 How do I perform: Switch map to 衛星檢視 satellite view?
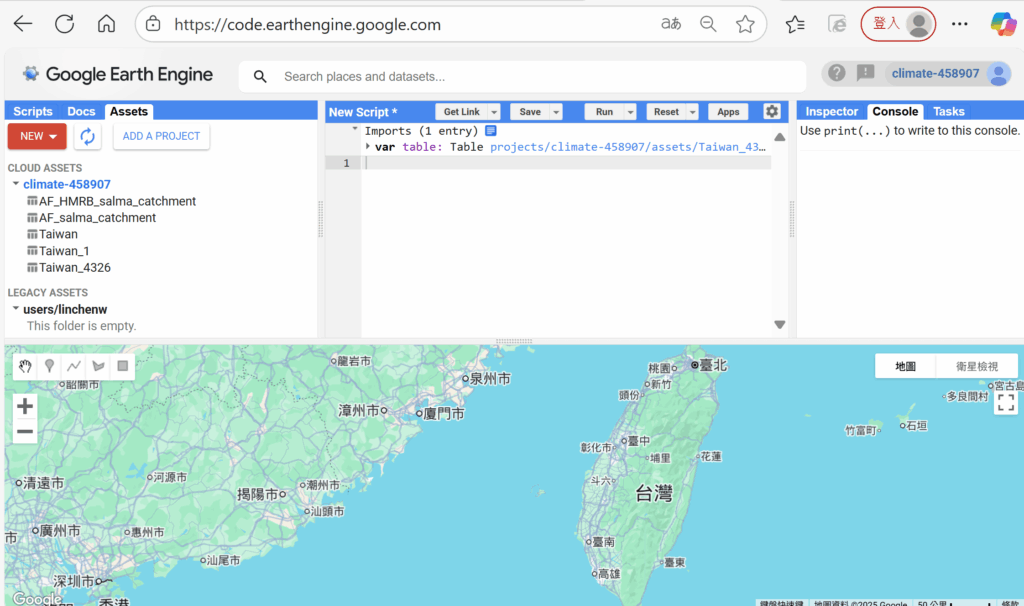[x=976, y=366]
